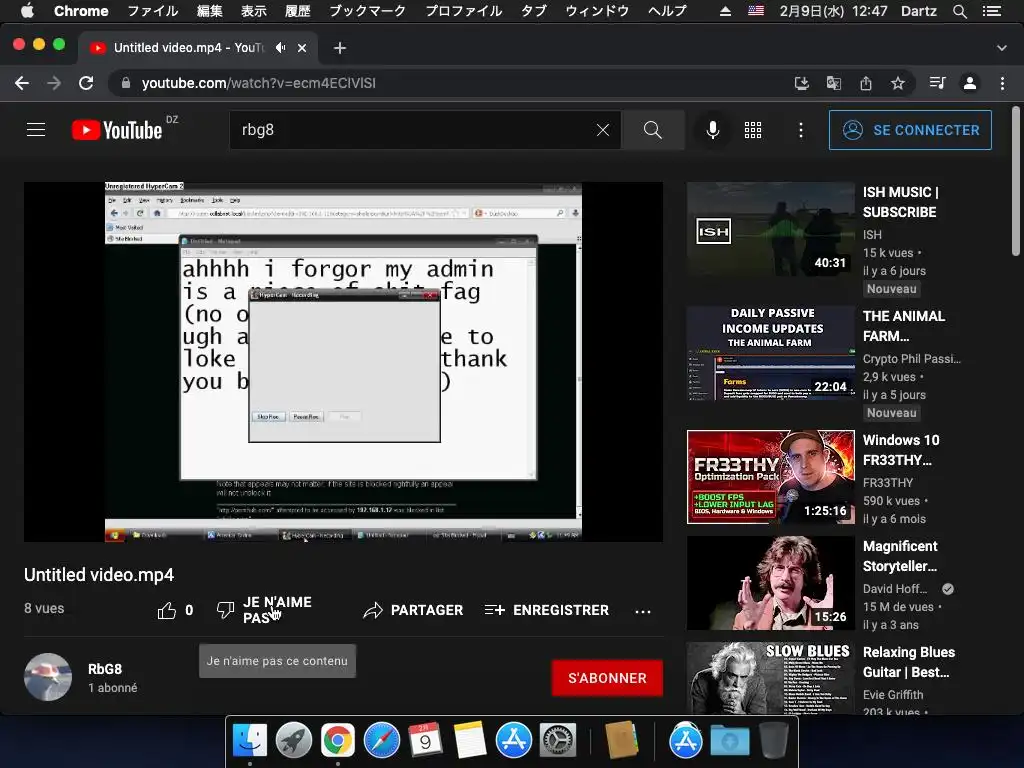Click the address bar URL
This screenshot has width=1024, height=768.
click(x=259, y=83)
